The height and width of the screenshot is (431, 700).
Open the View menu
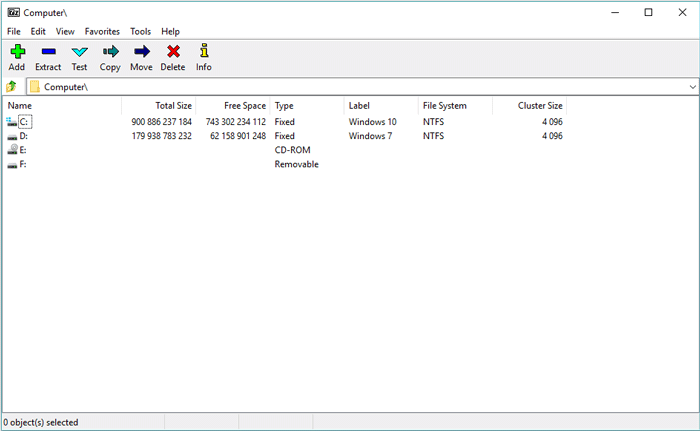65,31
